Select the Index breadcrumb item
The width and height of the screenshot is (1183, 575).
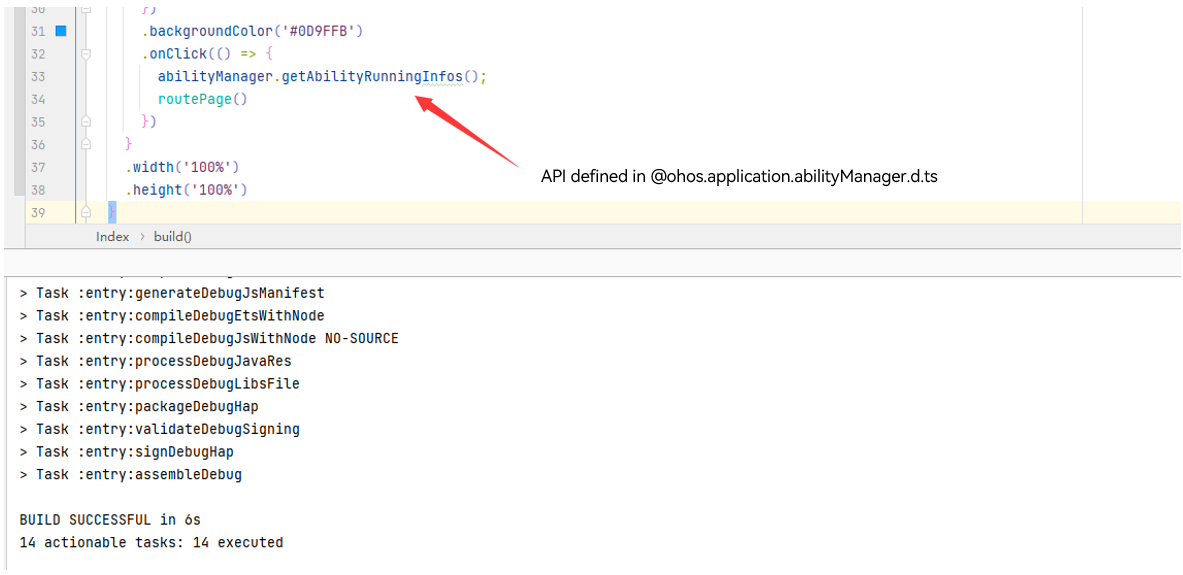112,237
